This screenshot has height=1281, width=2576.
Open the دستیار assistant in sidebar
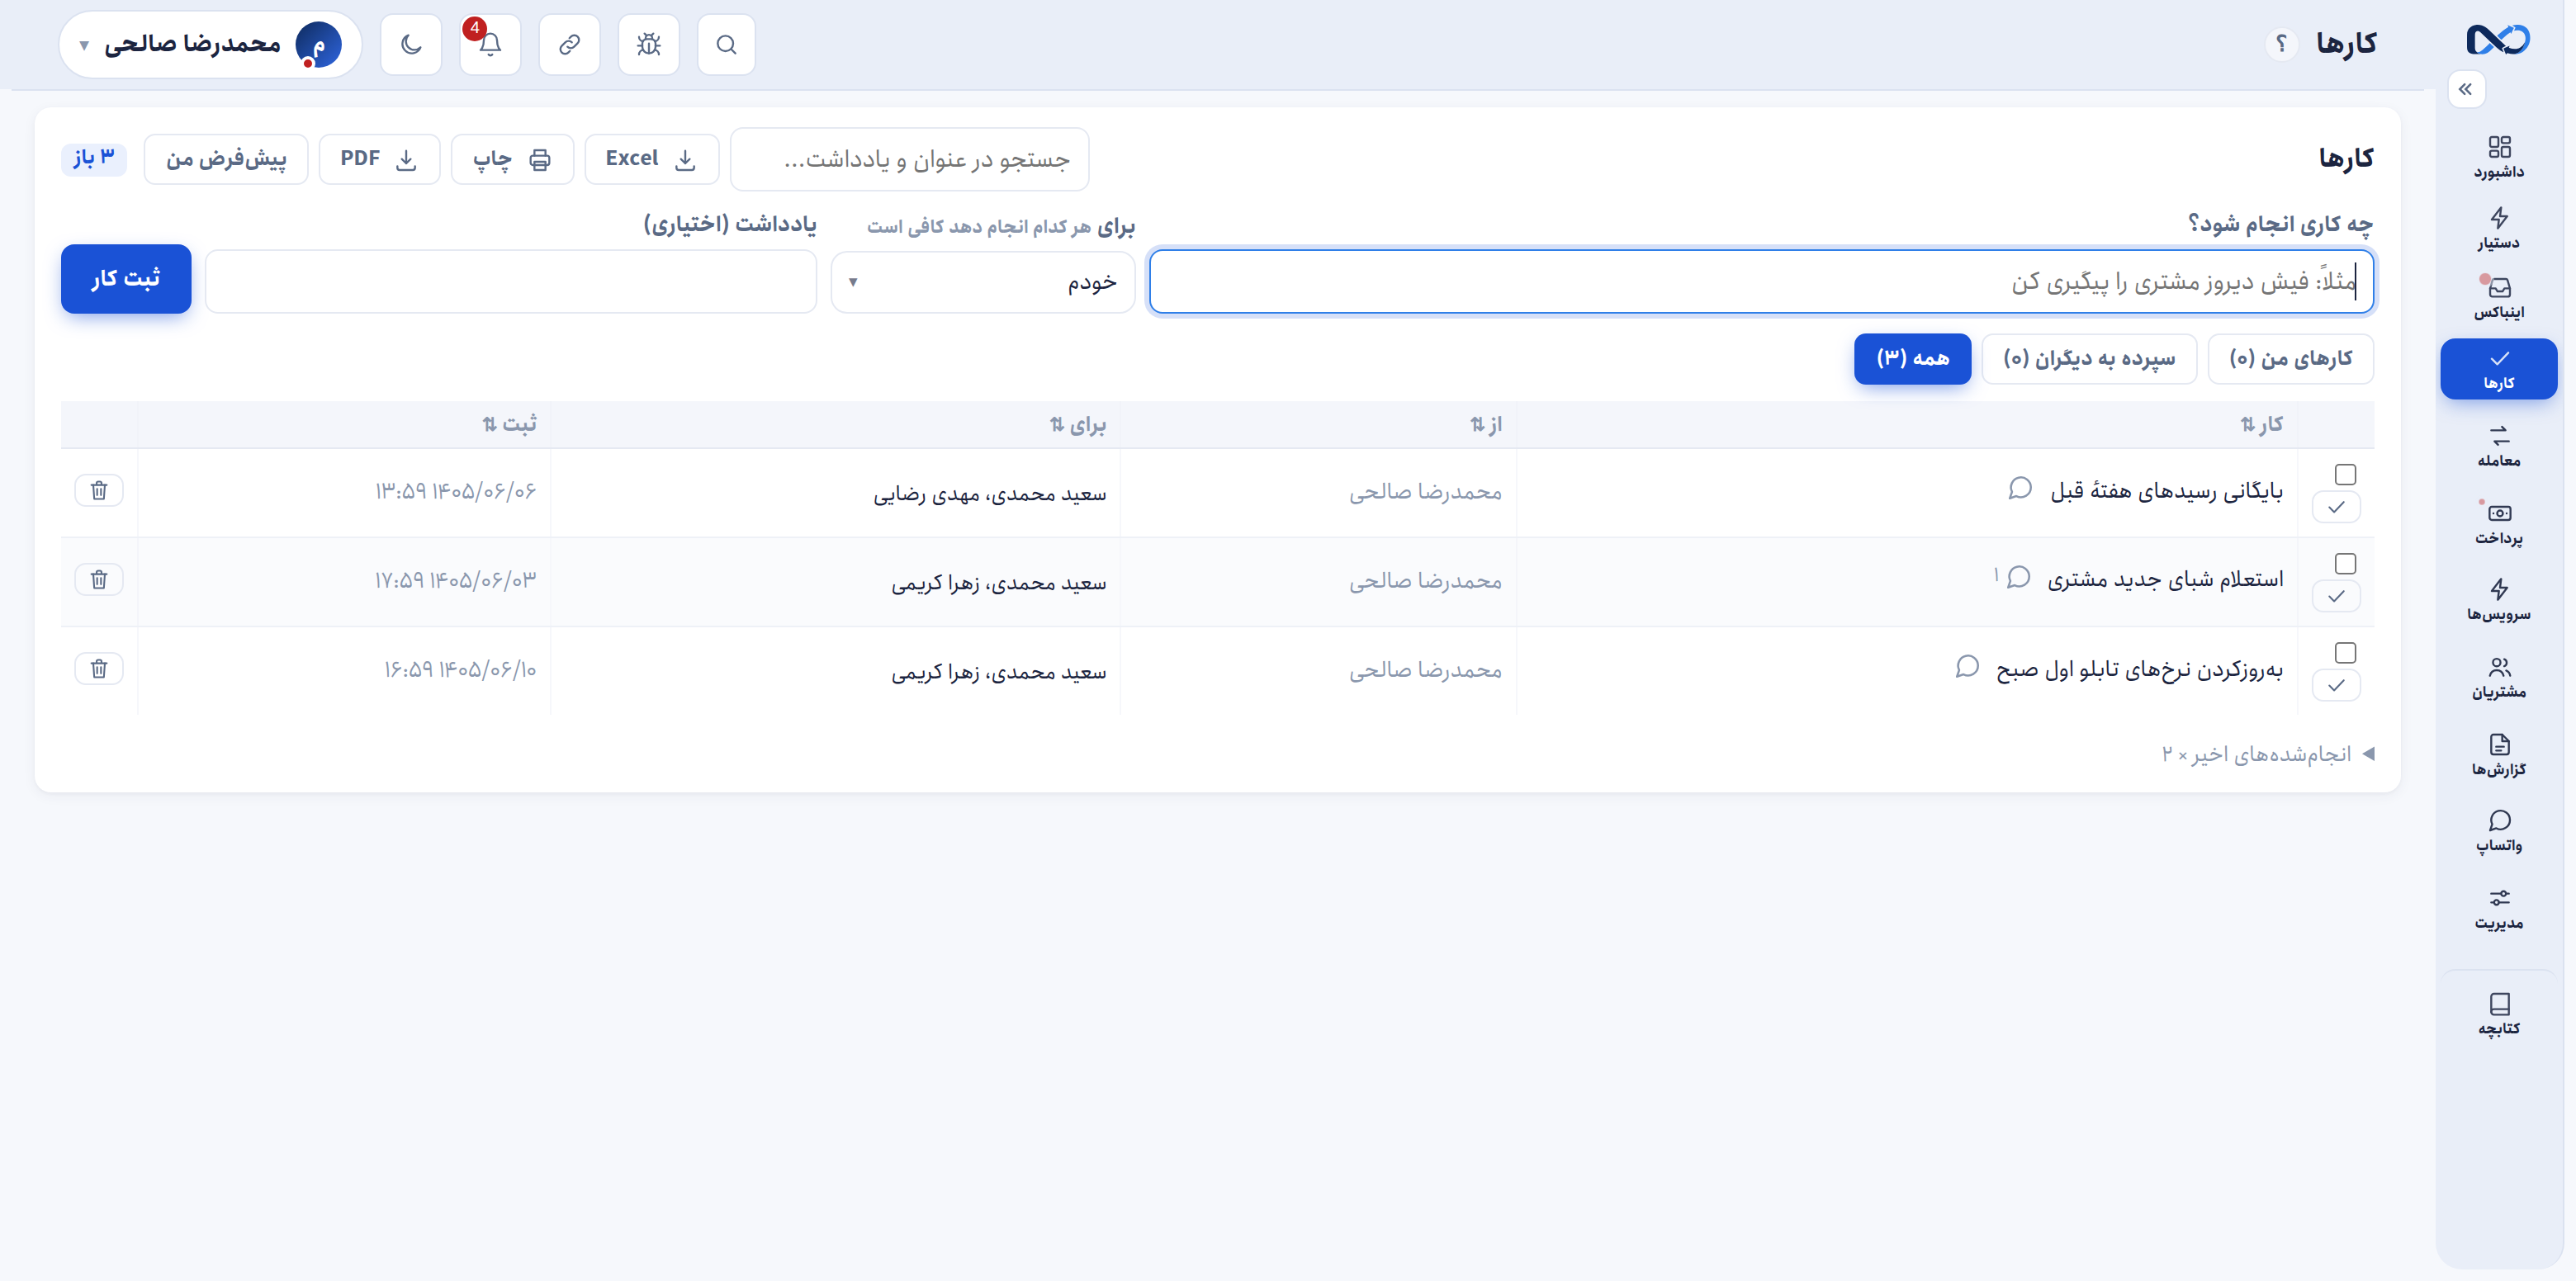click(2498, 228)
